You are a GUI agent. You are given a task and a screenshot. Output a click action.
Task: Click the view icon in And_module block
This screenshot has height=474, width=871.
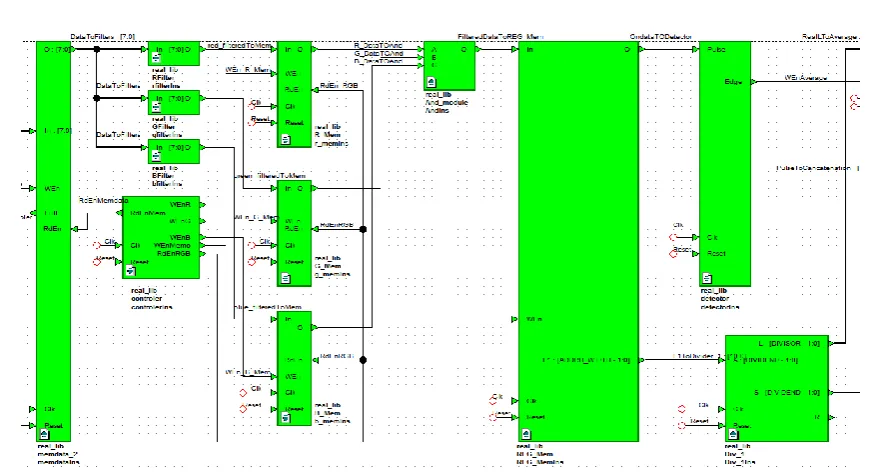coord(432,83)
